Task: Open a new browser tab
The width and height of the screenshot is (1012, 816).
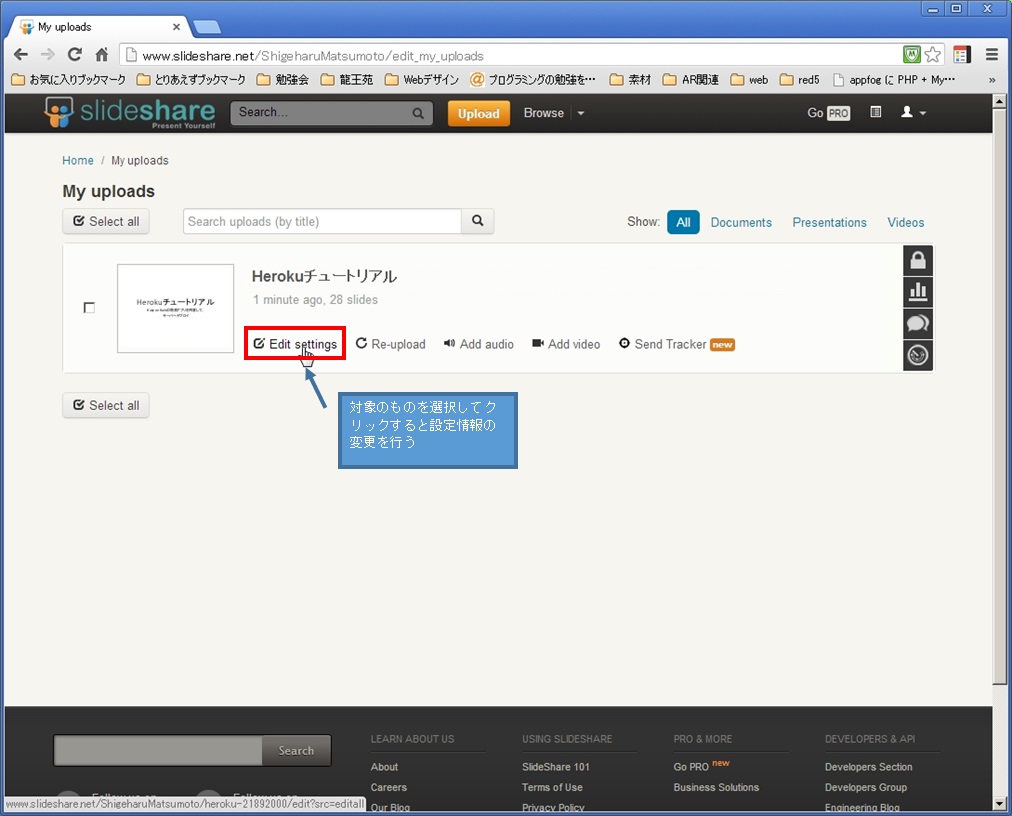Action: point(208,27)
